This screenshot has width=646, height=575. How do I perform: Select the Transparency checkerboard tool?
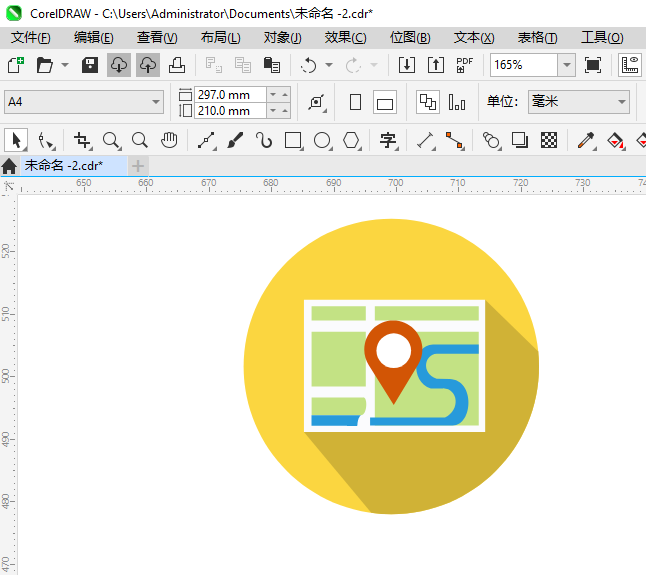549,140
